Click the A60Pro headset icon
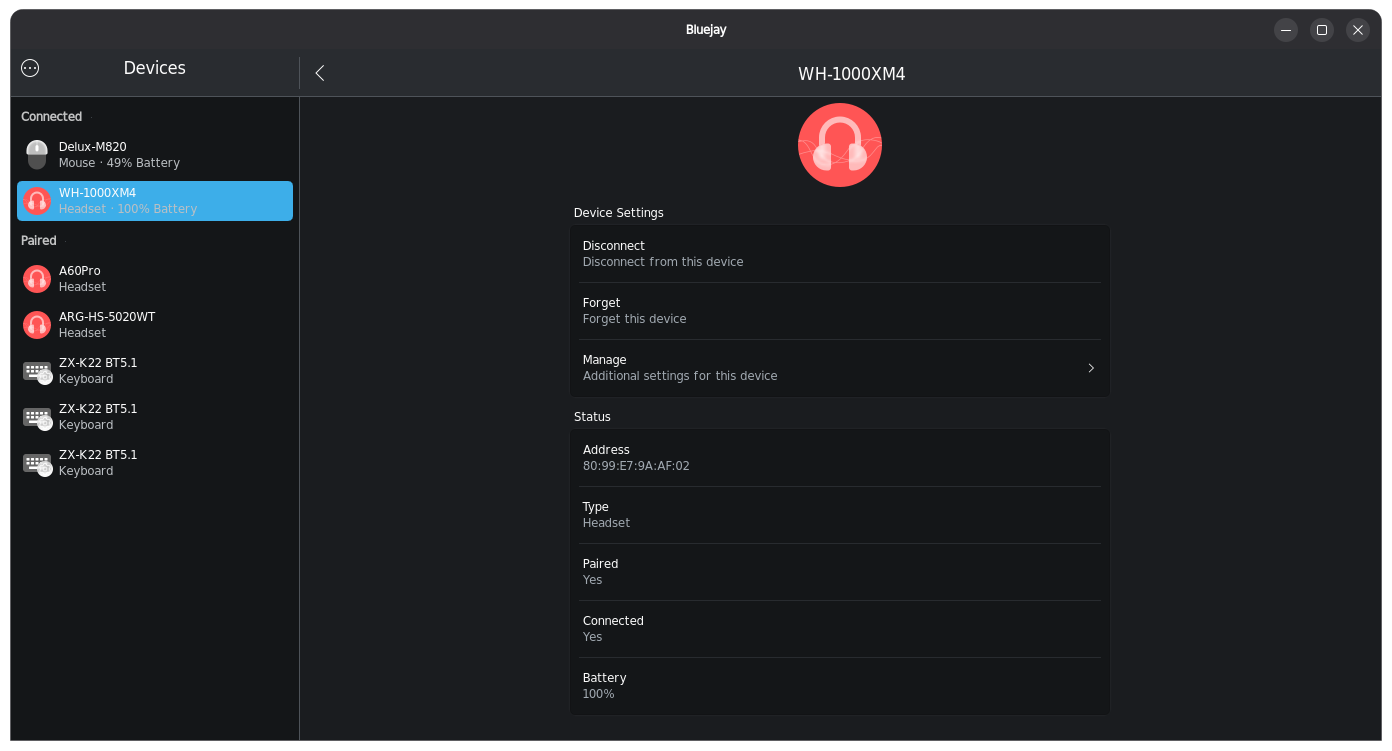Image resolution: width=1392 pixels, height=751 pixels. 37,279
